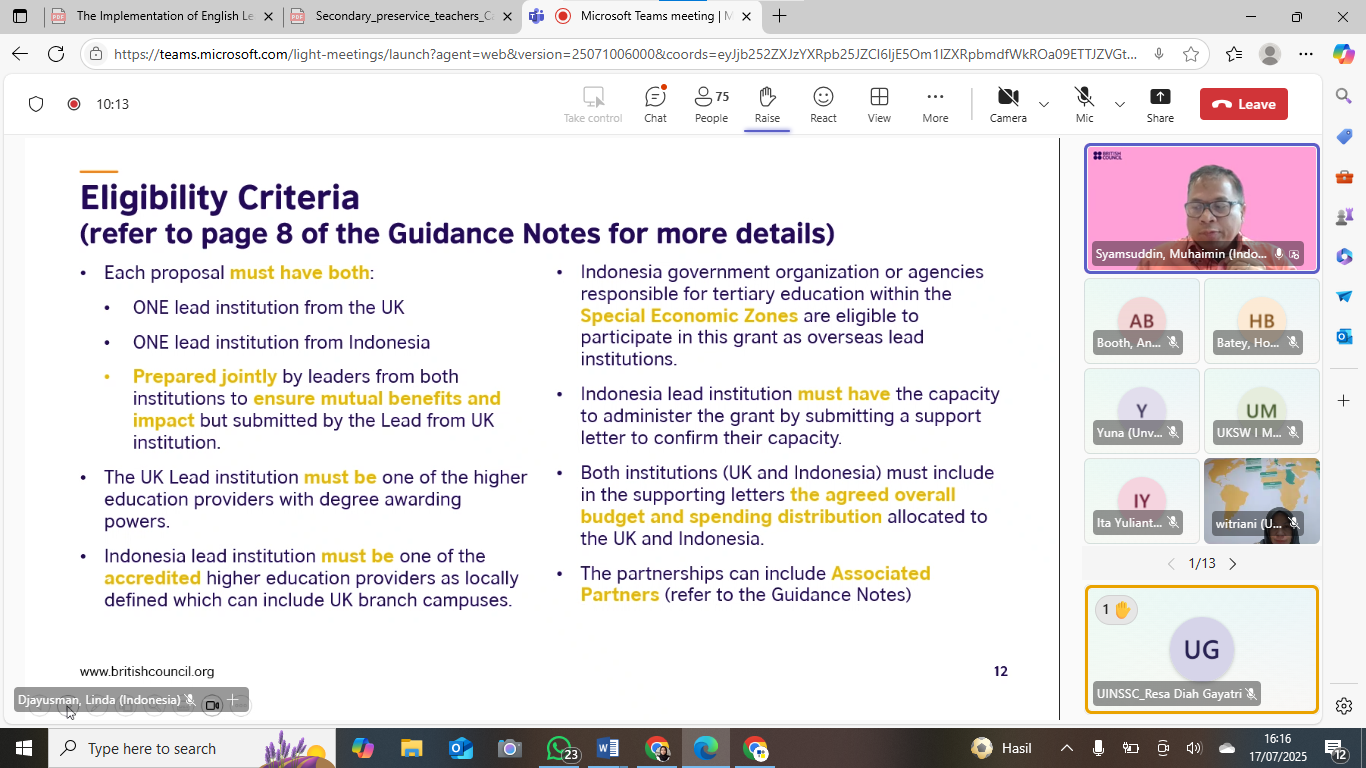Close the Secondary_preservice_teachers tab
Viewport: 1366px width, 768px height.
point(508,16)
